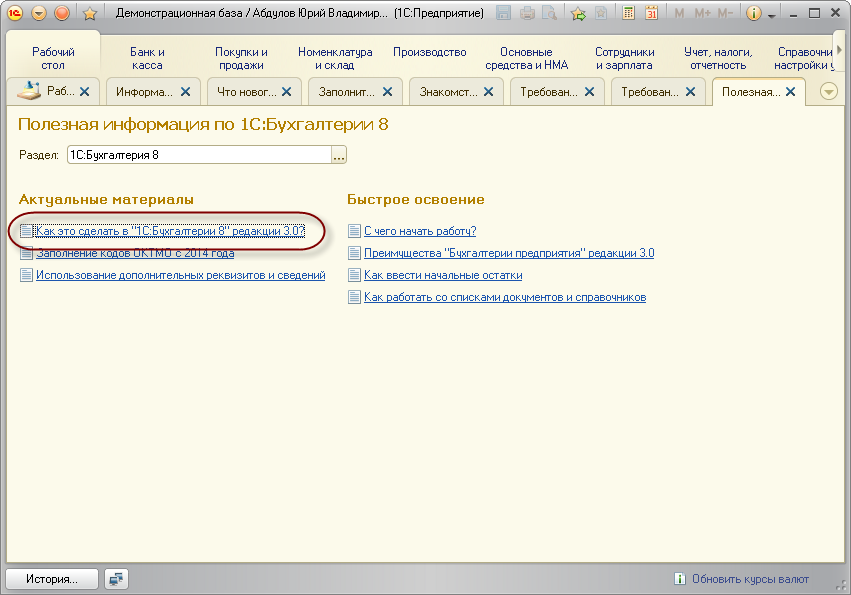Screen dimensions: 851x595
Task: Open link Использование дополнительных реквизитов и сведений
Action: (181, 275)
